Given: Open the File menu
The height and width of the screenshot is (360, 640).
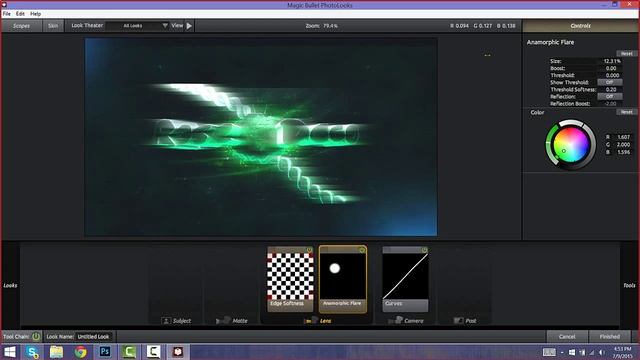Looking at the screenshot, I should point(7,14).
